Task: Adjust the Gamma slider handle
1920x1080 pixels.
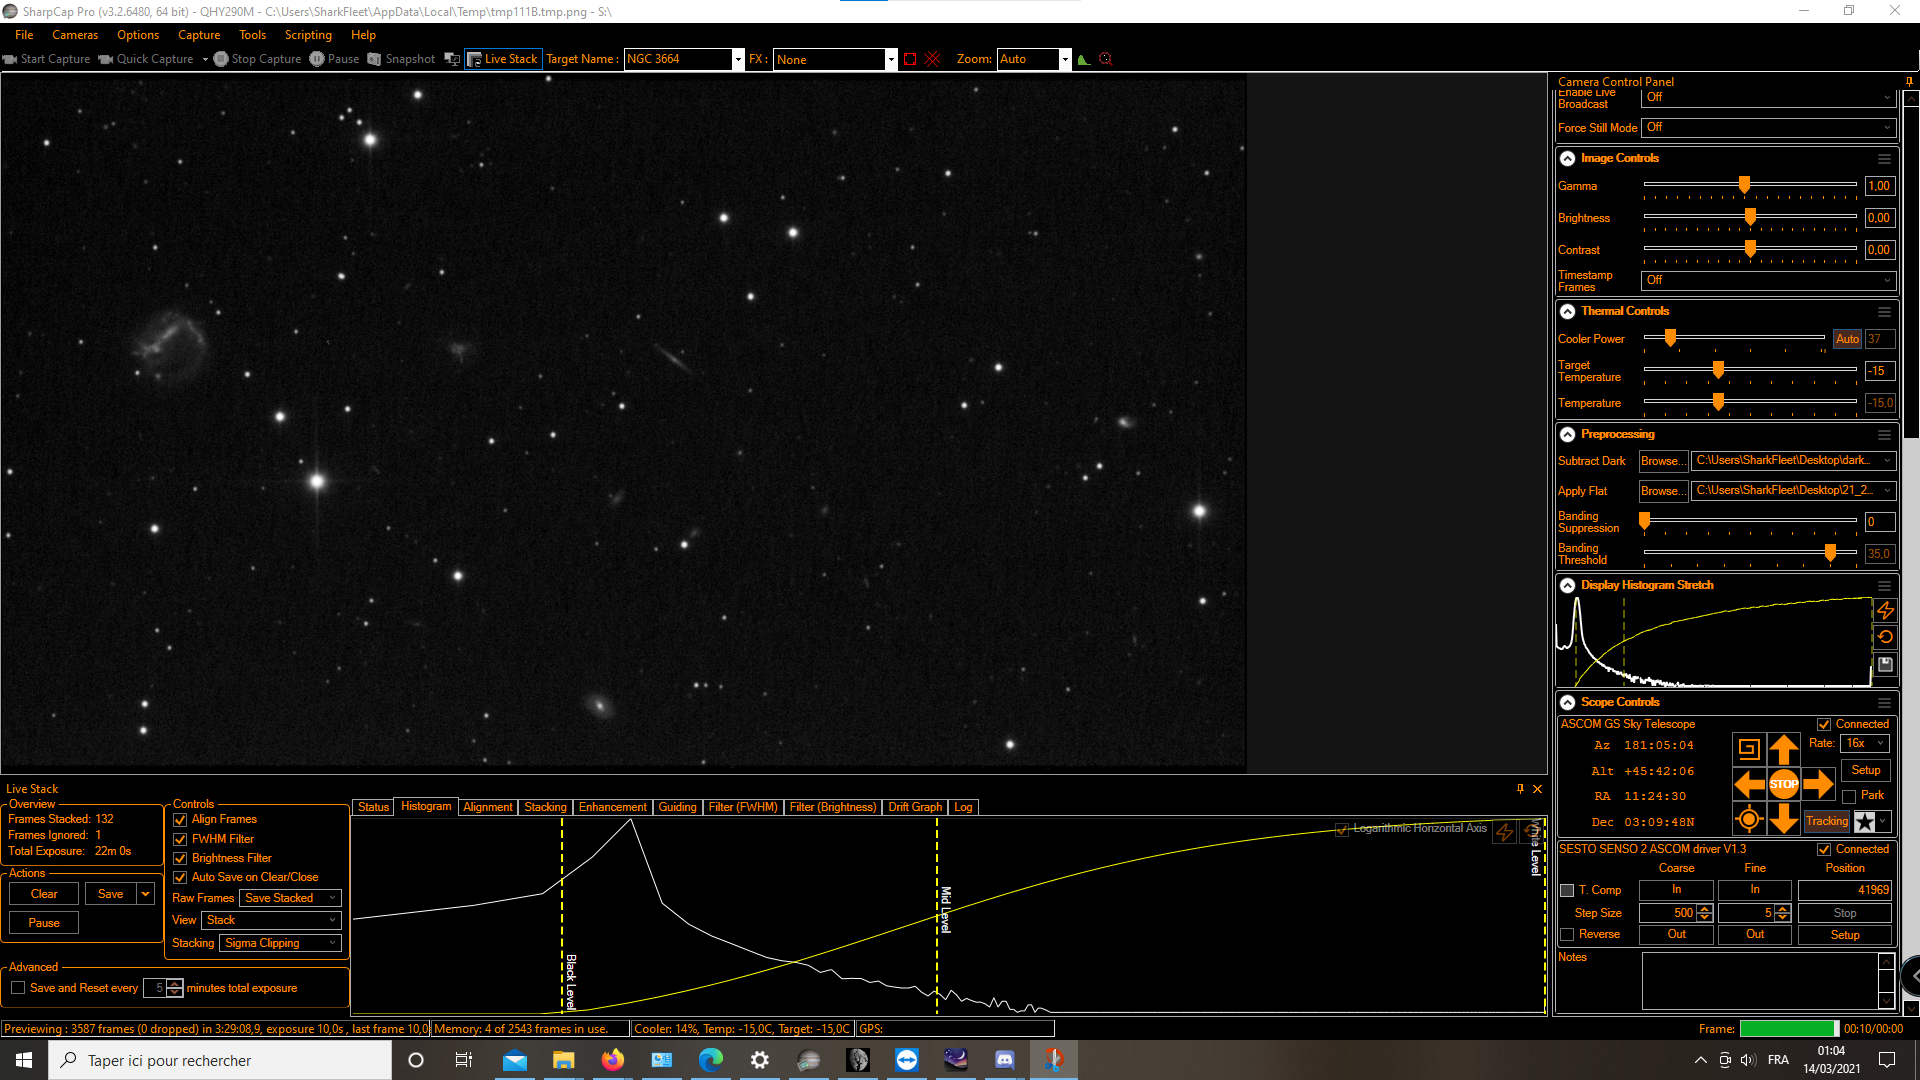Action: click(1744, 185)
